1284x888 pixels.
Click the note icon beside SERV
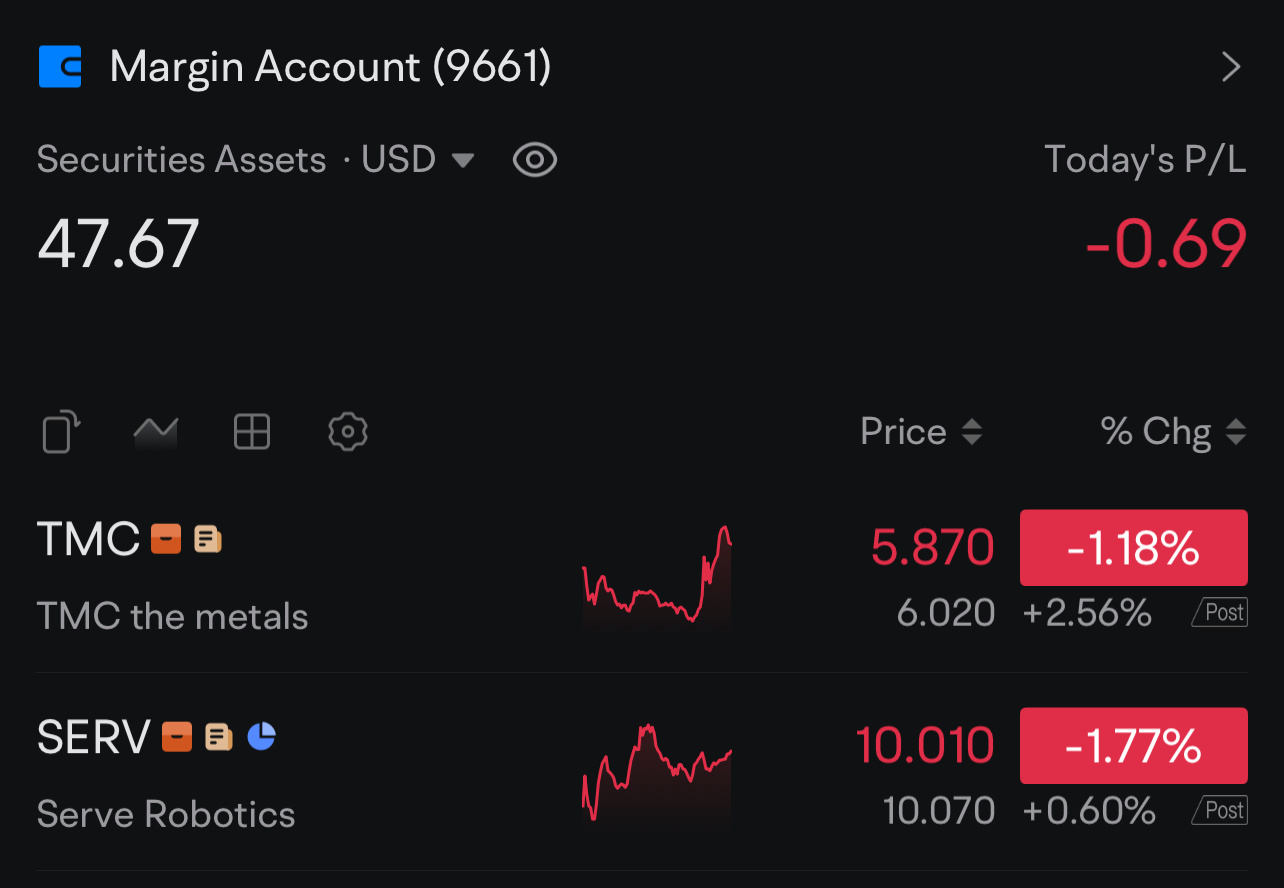[x=219, y=737]
